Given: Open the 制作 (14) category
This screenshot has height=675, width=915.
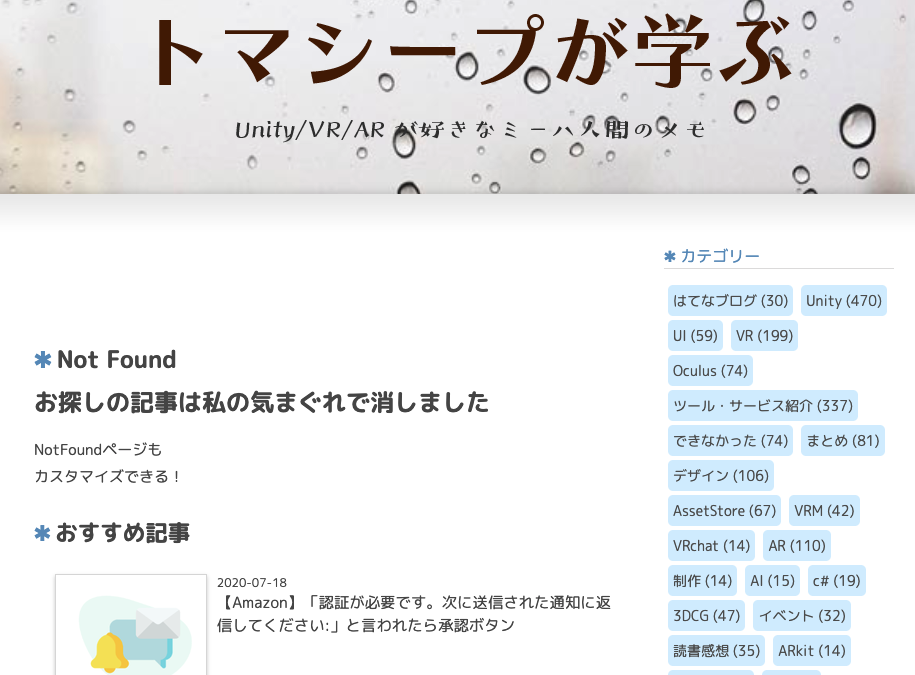Looking at the screenshot, I should pos(702,580).
